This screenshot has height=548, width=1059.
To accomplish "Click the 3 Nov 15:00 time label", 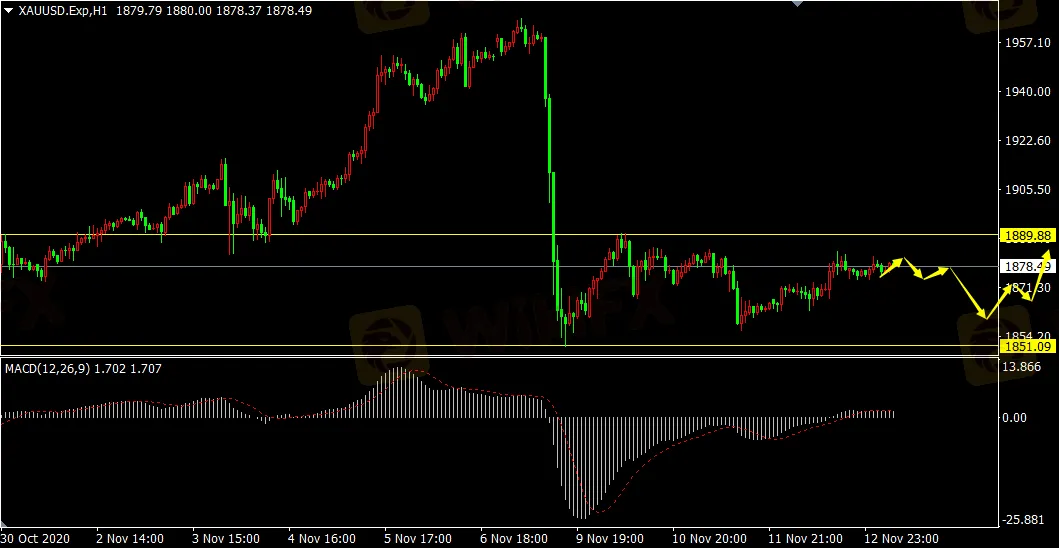I will [226, 539].
